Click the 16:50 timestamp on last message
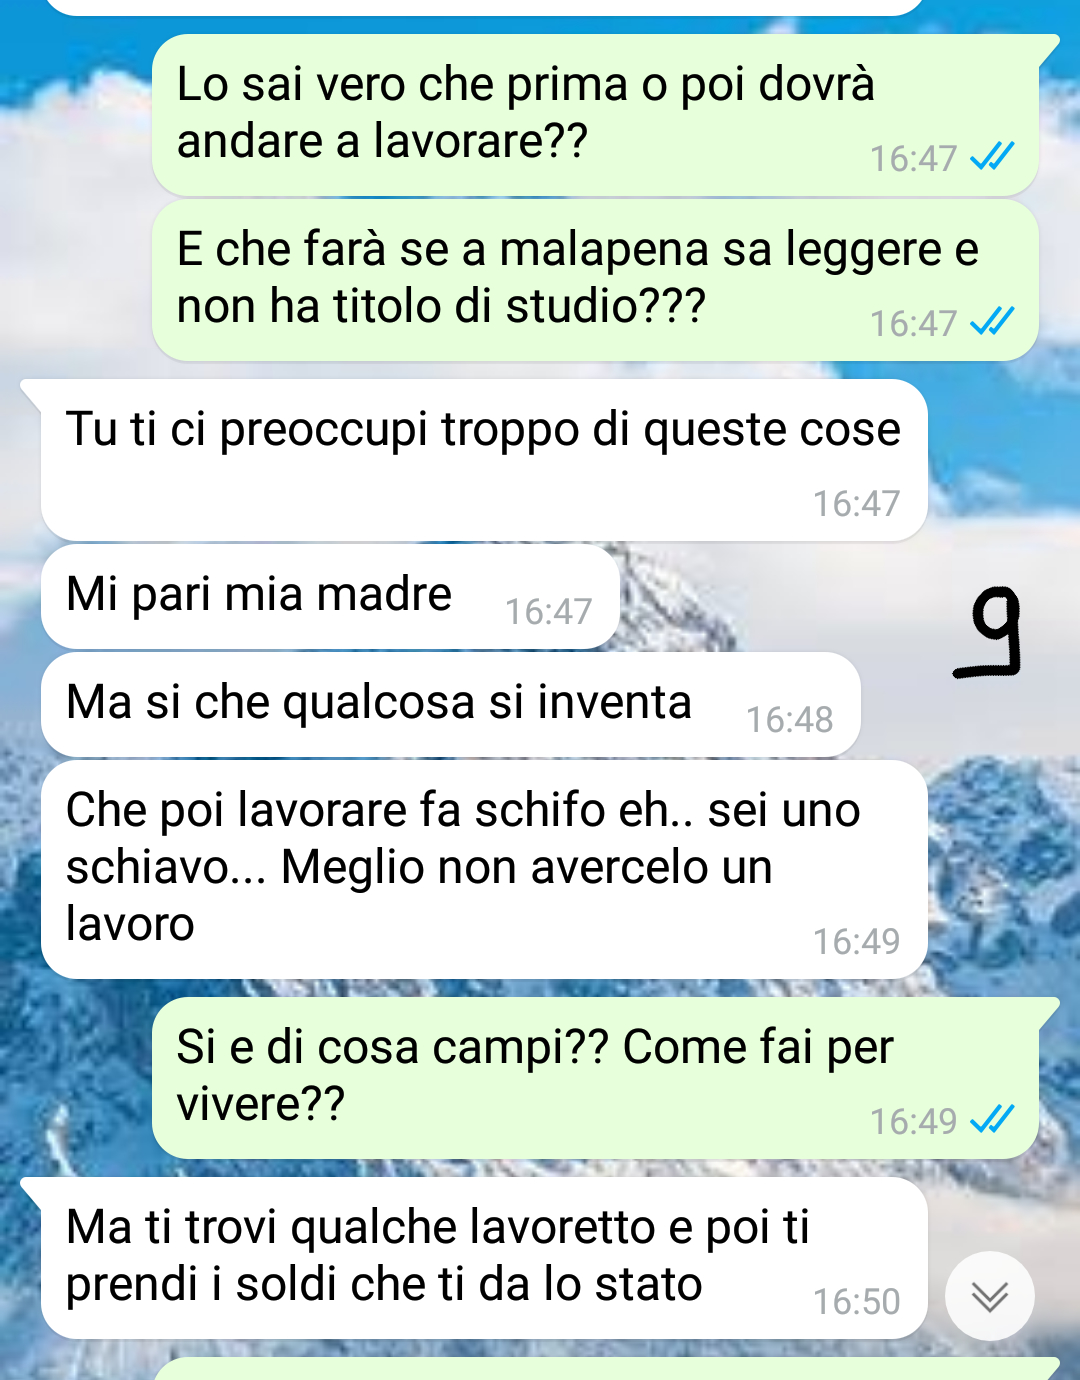 tap(856, 1301)
